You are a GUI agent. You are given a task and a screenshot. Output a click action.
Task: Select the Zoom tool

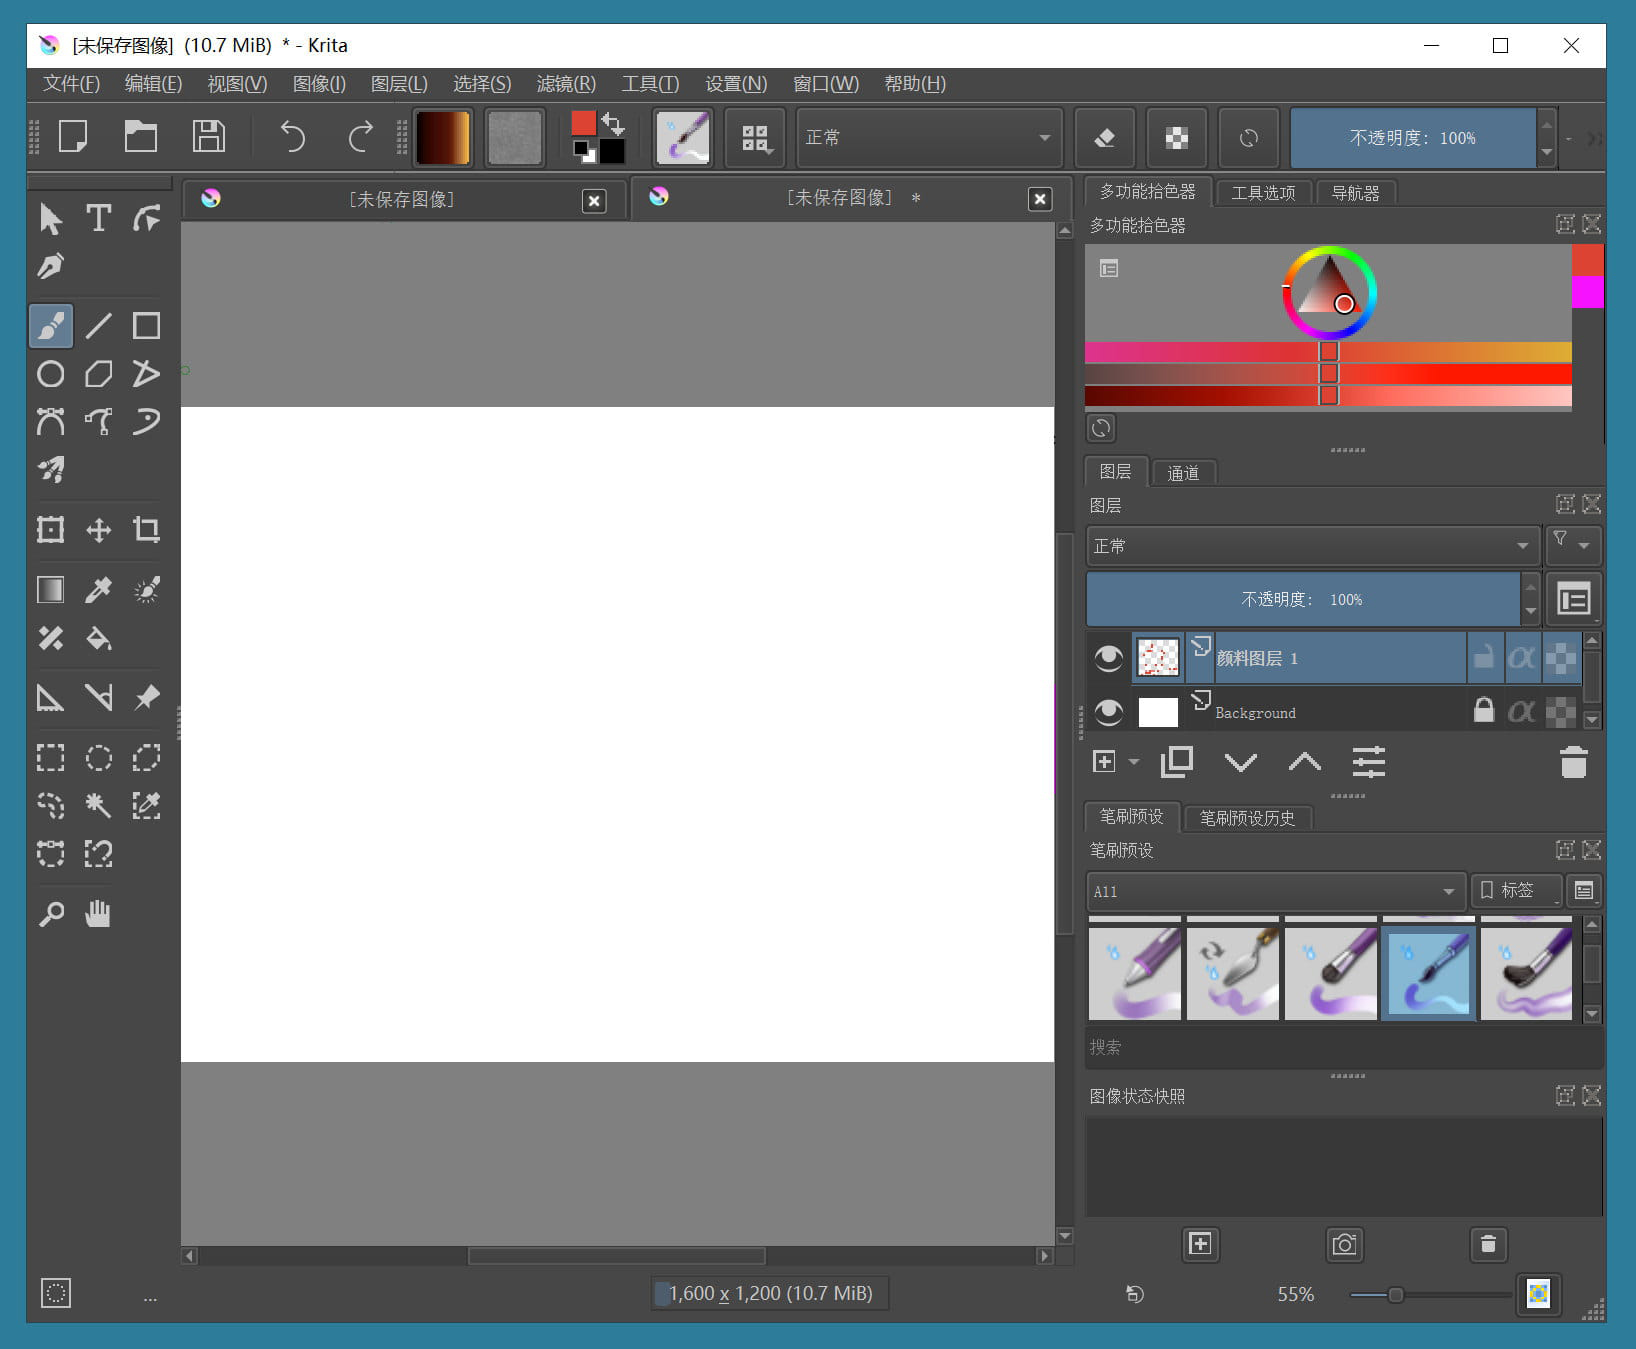coord(51,913)
